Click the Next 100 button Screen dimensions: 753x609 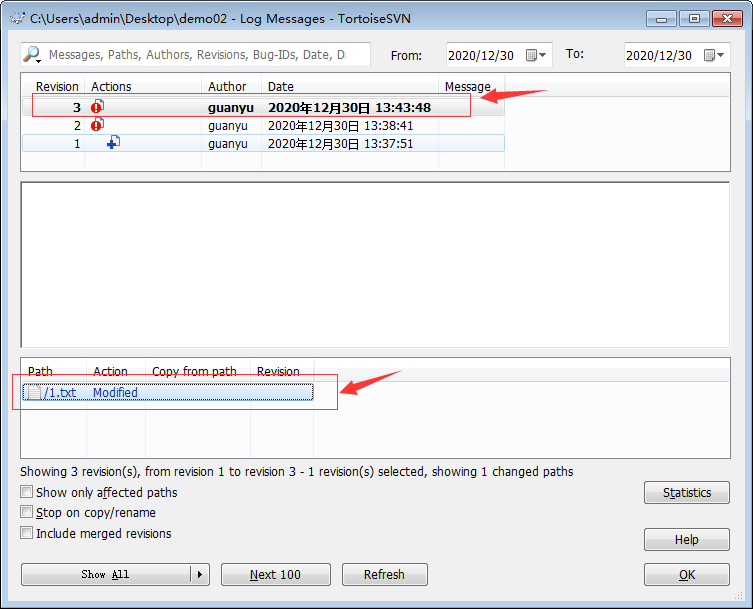pyautogui.click(x=276, y=574)
